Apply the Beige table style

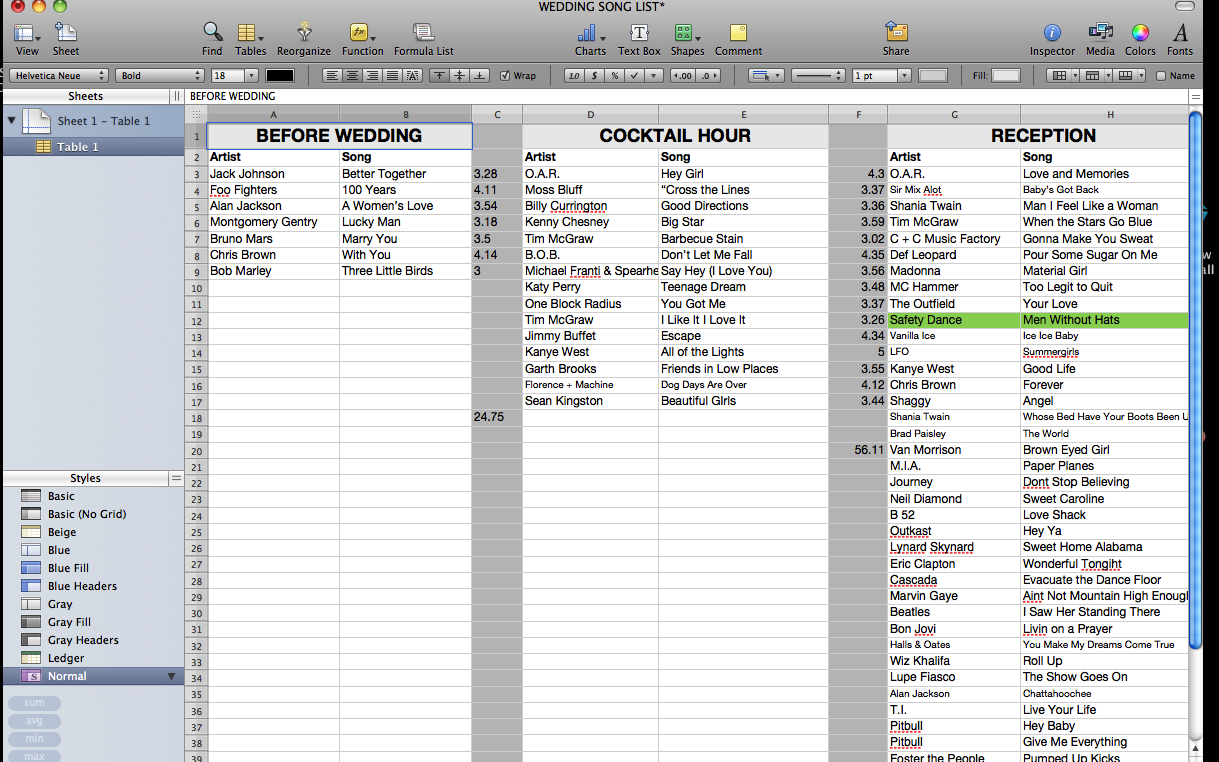pyautogui.click(x=92, y=532)
